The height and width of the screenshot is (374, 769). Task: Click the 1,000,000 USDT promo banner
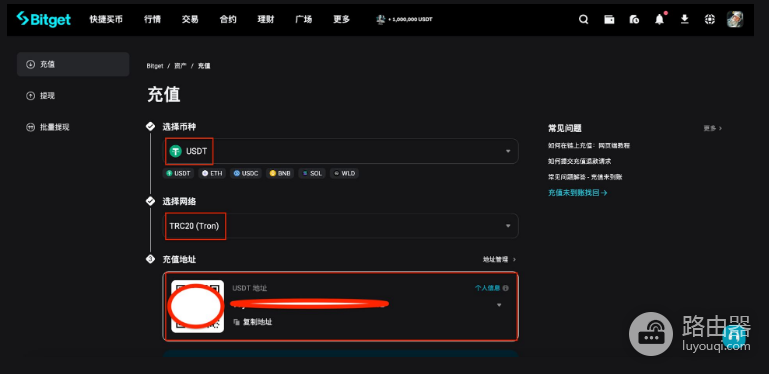404,20
